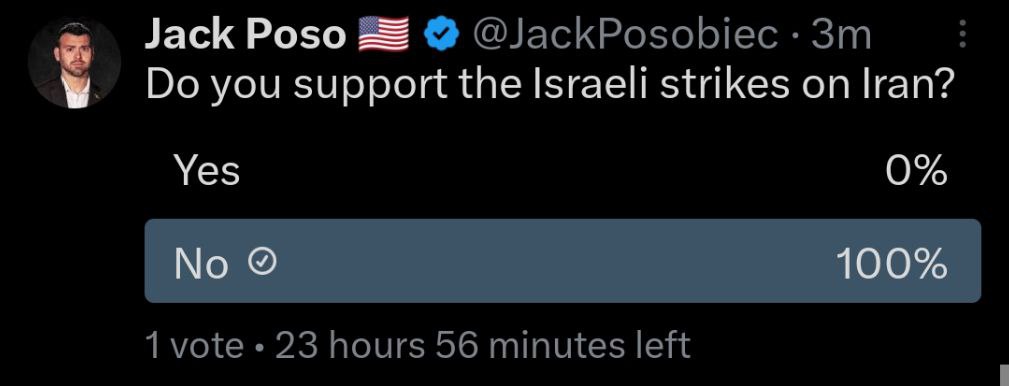The image size is (1009, 386).
Task: Click the gray scrollbar piece at bottom corner
Action: (x=1004, y=374)
